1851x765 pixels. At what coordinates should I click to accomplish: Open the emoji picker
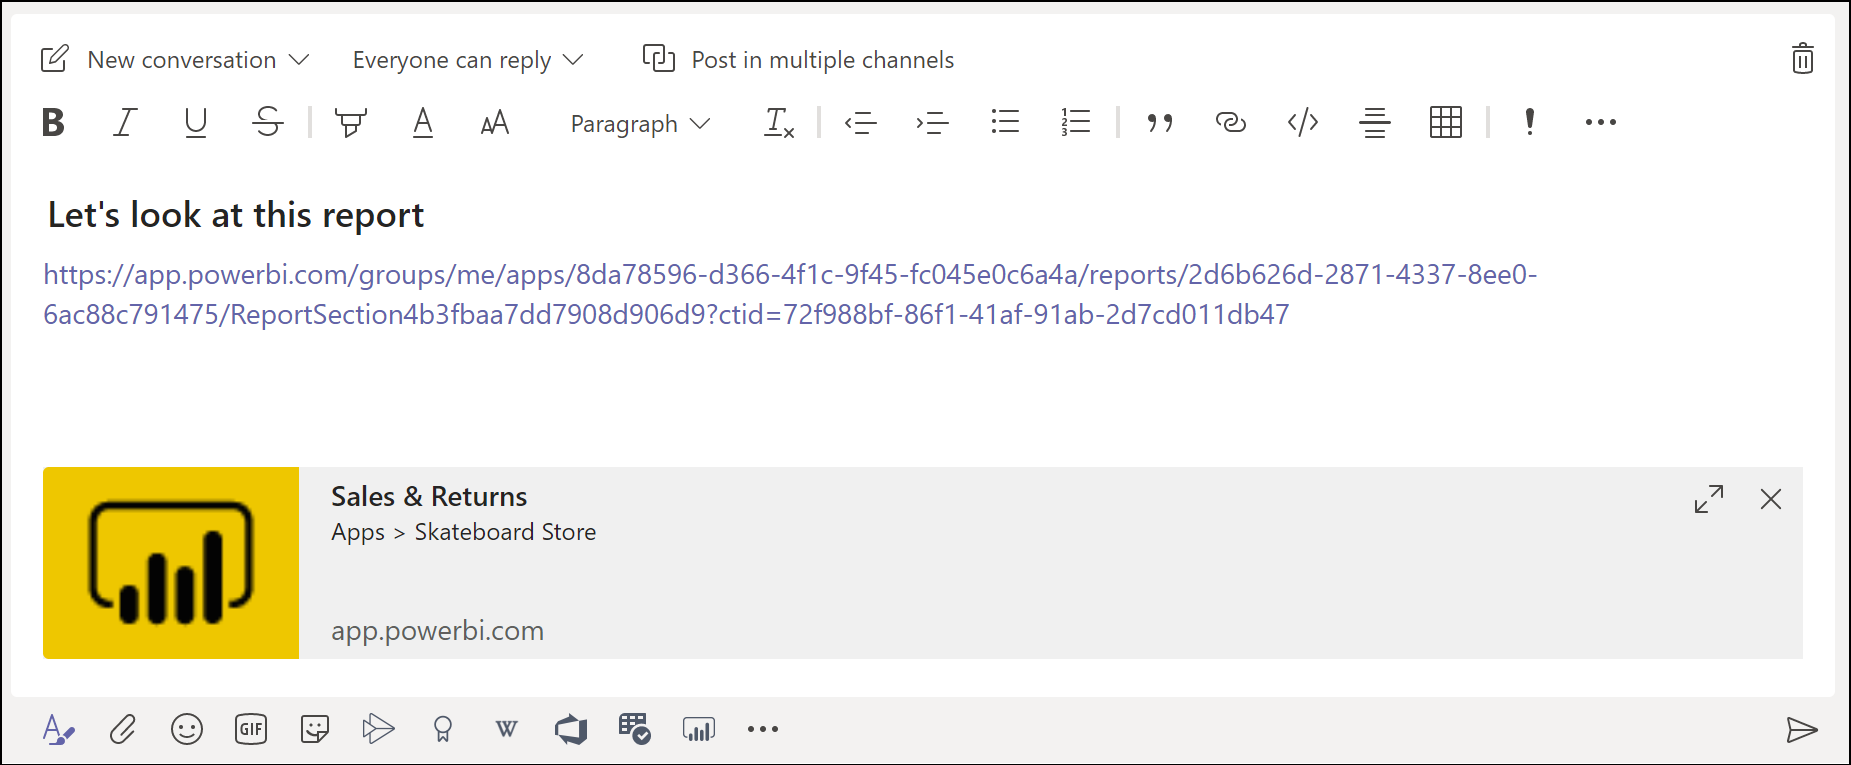coord(187,729)
